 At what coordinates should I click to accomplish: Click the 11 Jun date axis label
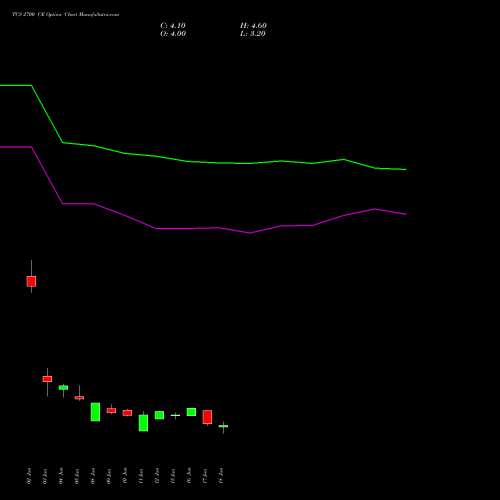(141, 476)
